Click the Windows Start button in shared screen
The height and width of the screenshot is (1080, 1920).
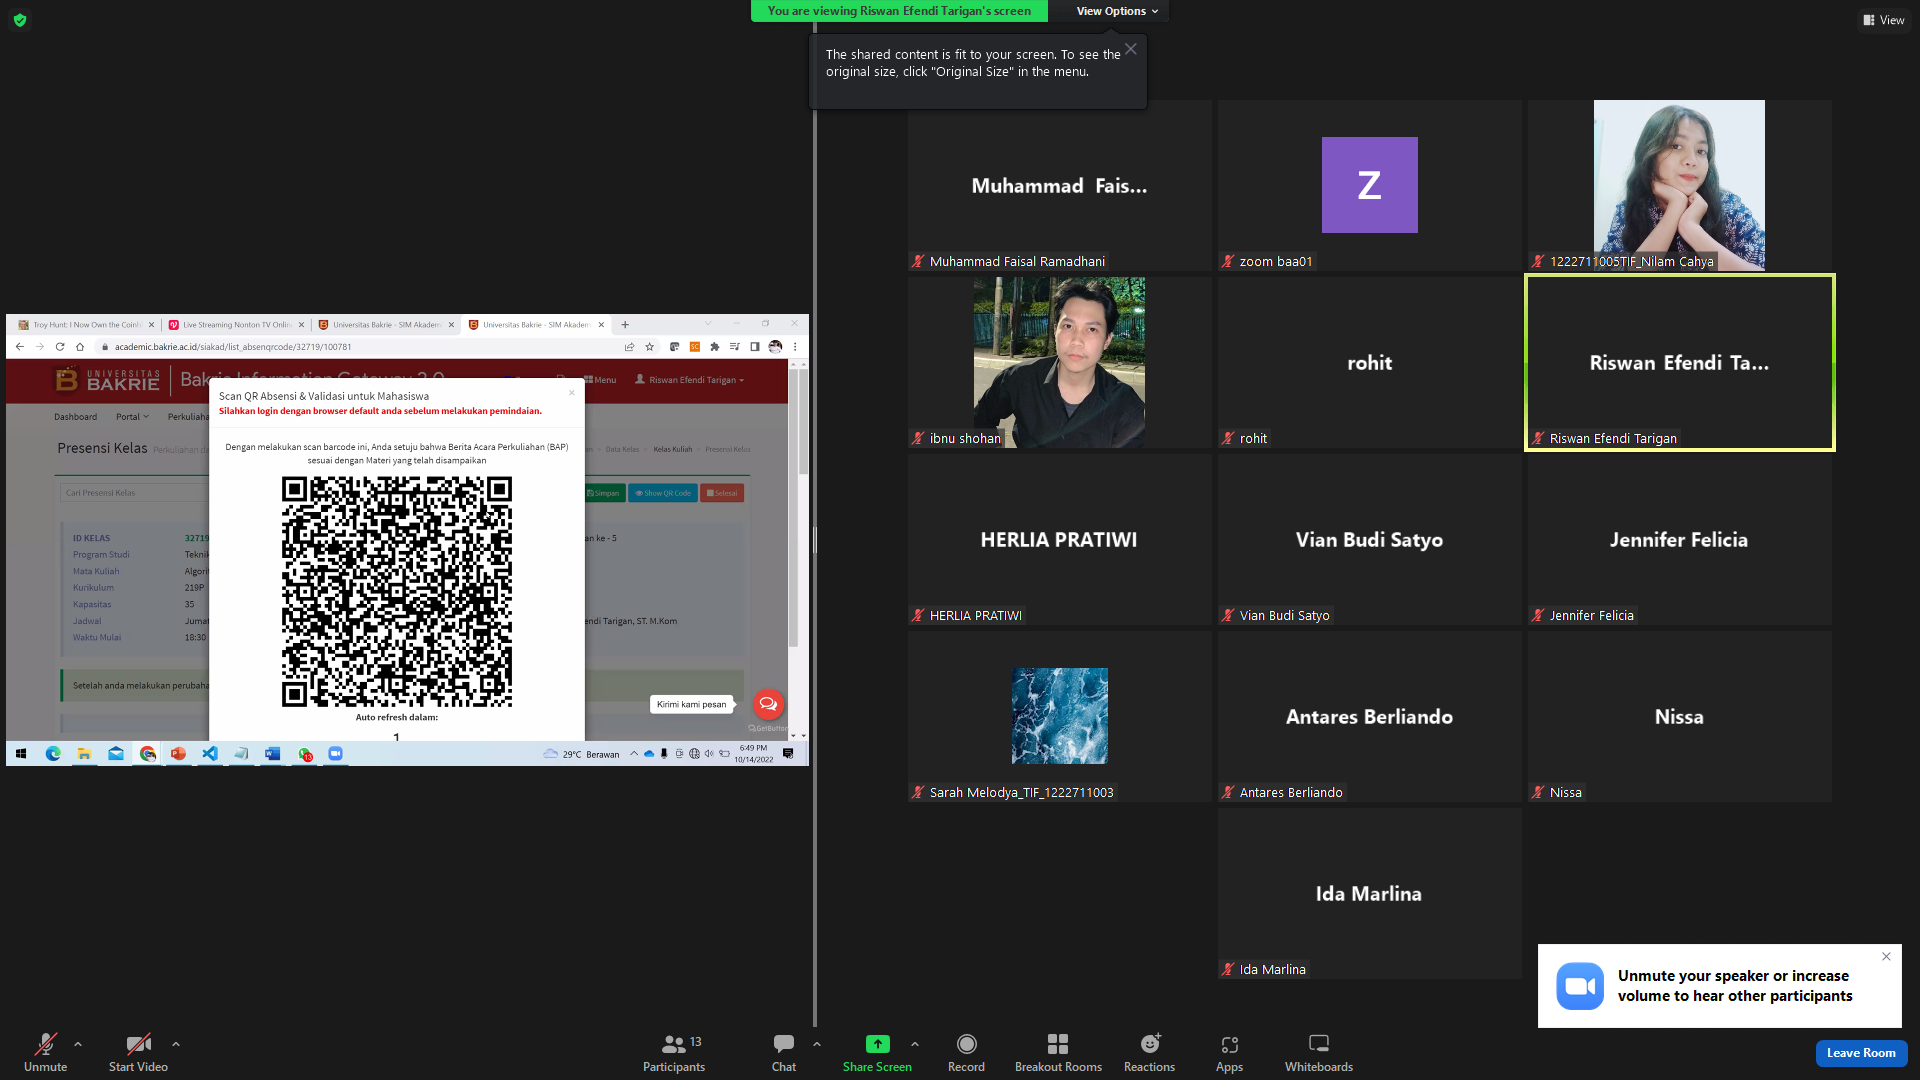pyautogui.click(x=21, y=754)
